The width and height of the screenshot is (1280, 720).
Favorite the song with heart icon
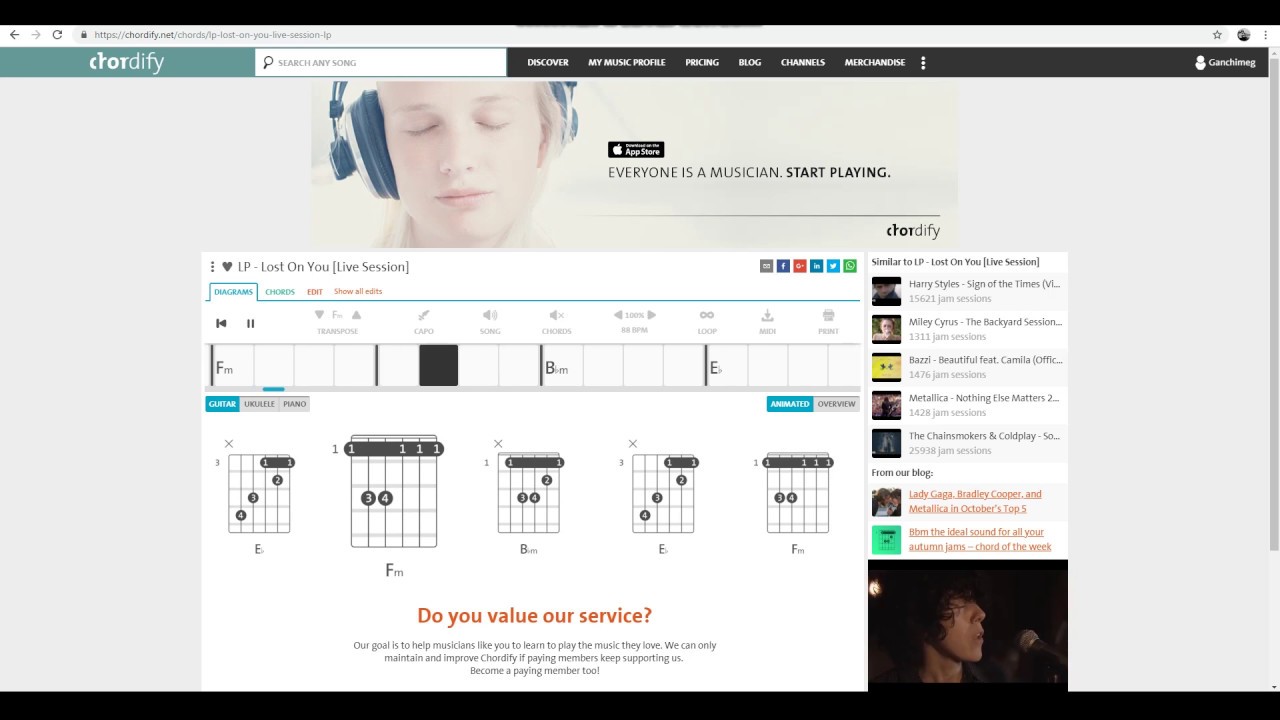227,267
